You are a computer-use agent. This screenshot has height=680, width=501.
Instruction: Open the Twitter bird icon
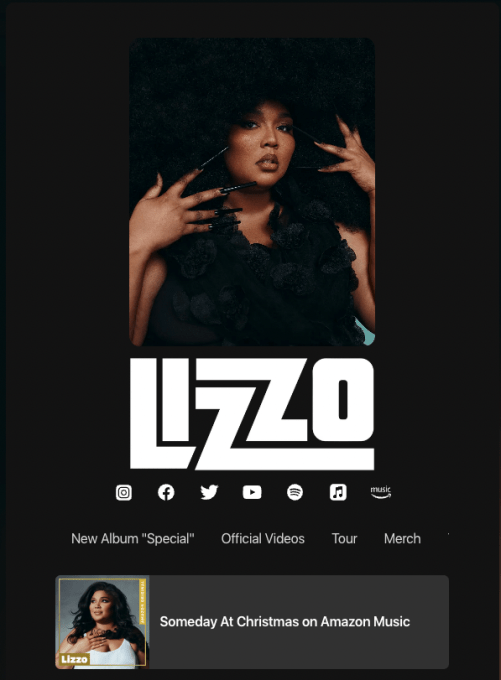209,492
